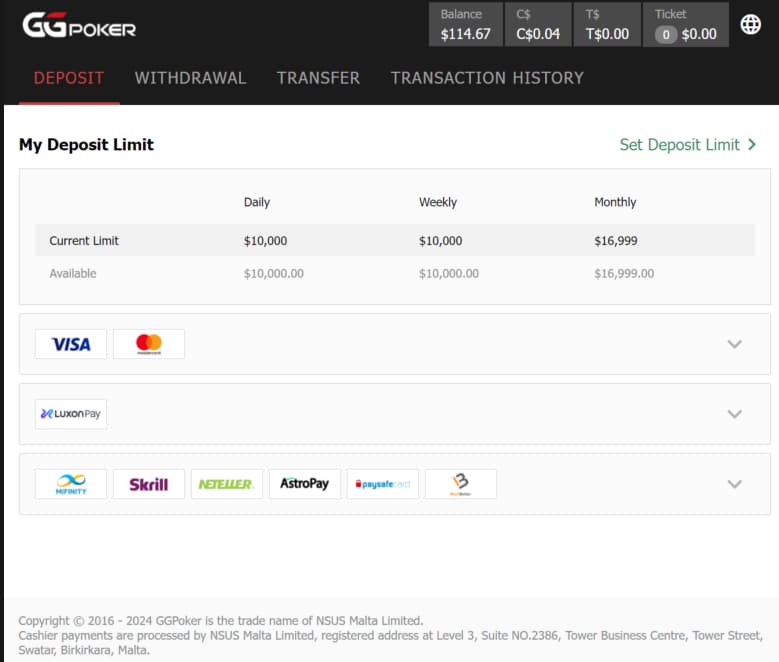The height and width of the screenshot is (662, 779).
Task: Click the copyright notice text
Action: click(221, 621)
